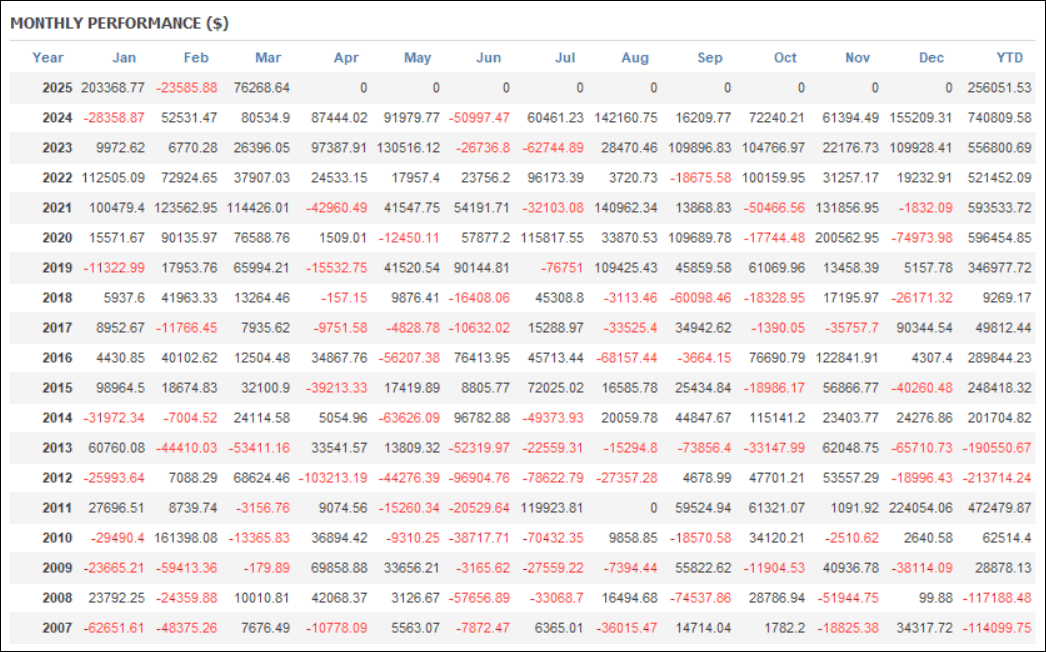Click the Oct column header

click(x=785, y=58)
